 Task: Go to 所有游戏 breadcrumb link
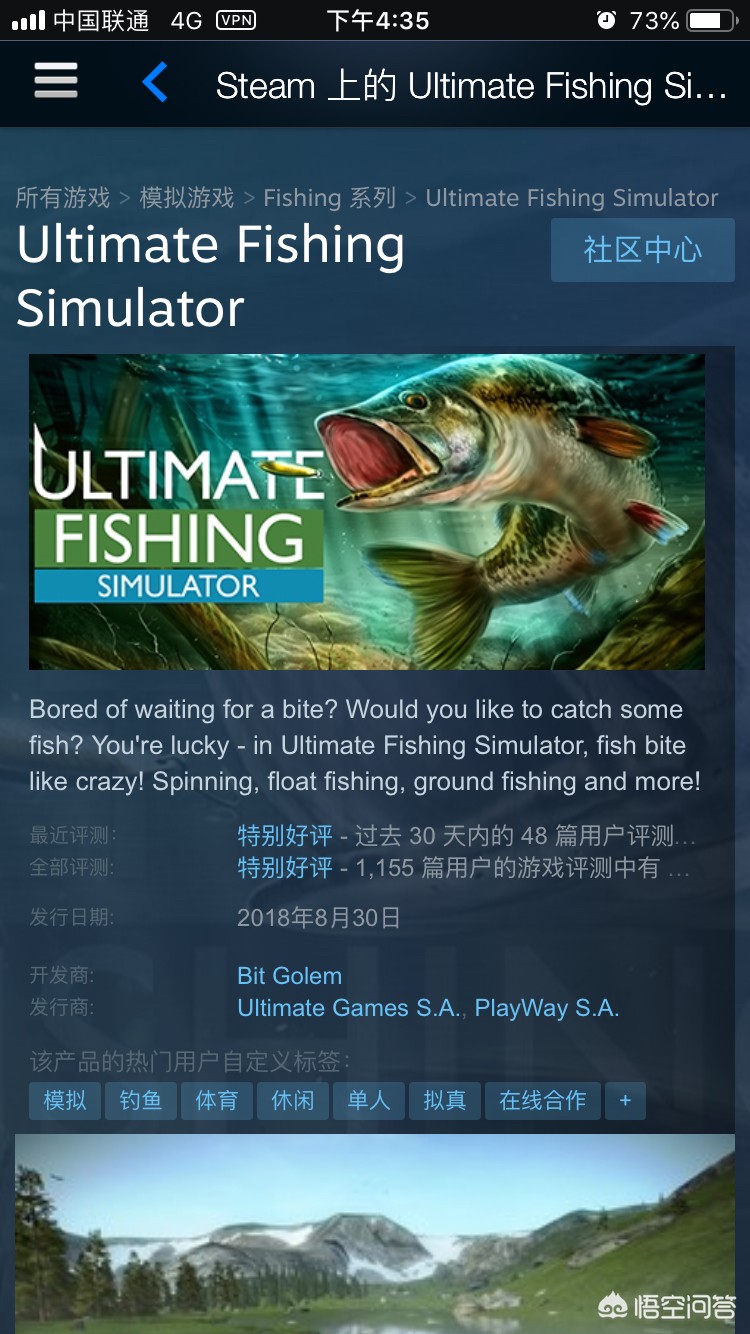(x=63, y=198)
